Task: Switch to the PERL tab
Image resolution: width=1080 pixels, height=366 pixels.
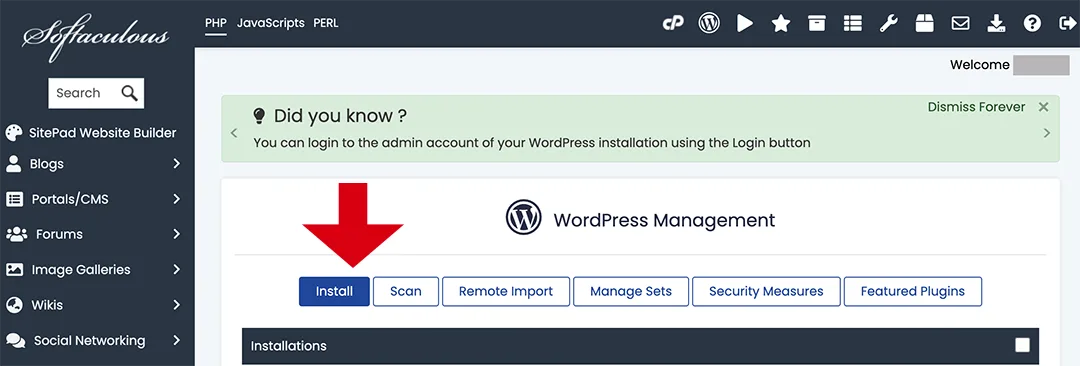Action: pyautogui.click(x=326, y=23)
